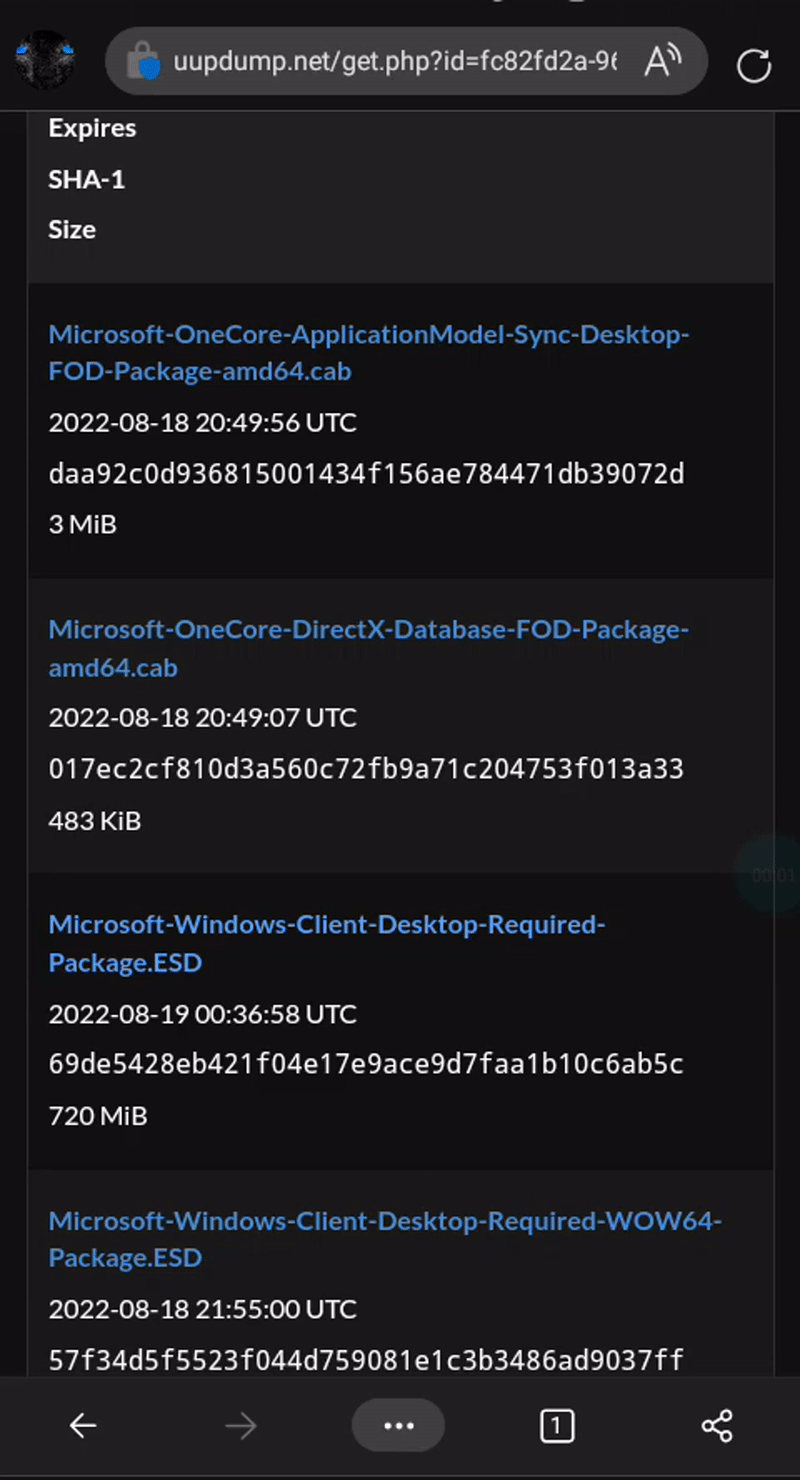
Task: Tap the Size column header
Action: coord(71,229)
